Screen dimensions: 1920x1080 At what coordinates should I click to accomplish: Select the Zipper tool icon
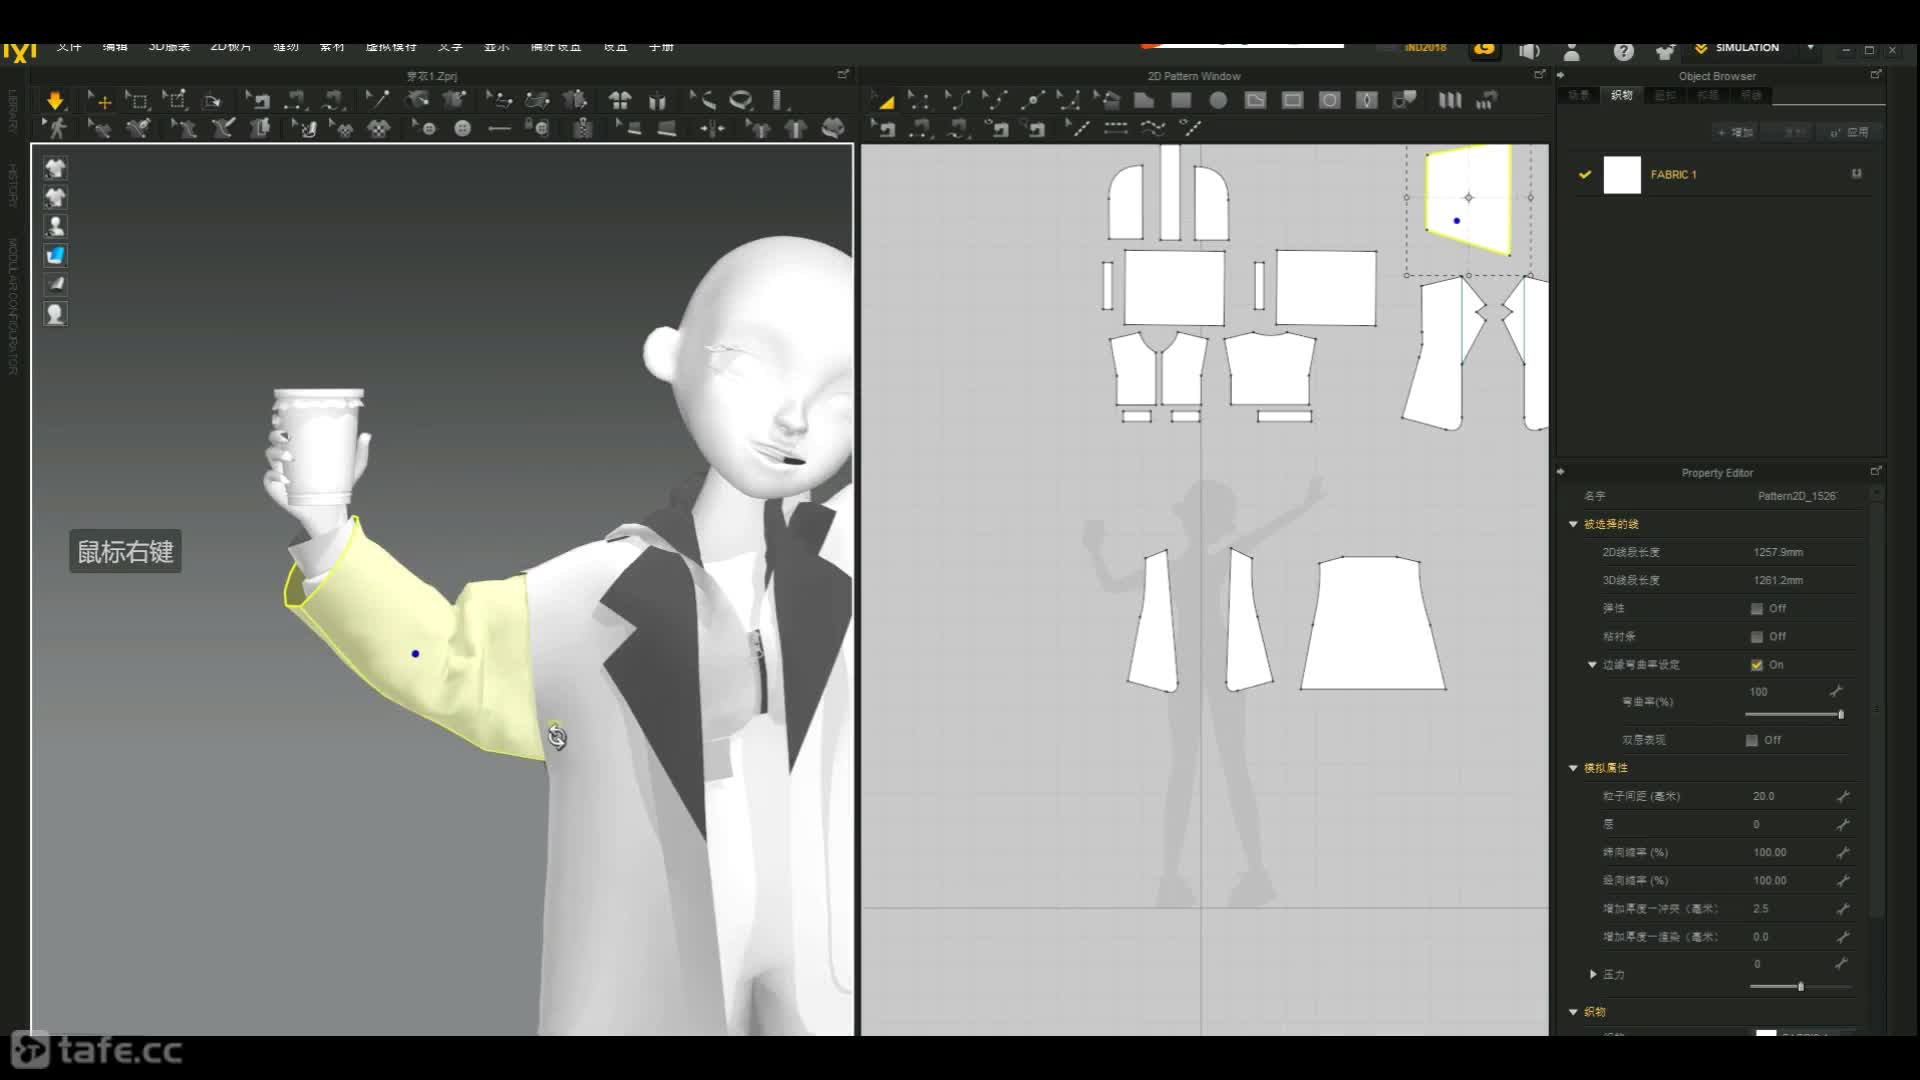[583, 128]
